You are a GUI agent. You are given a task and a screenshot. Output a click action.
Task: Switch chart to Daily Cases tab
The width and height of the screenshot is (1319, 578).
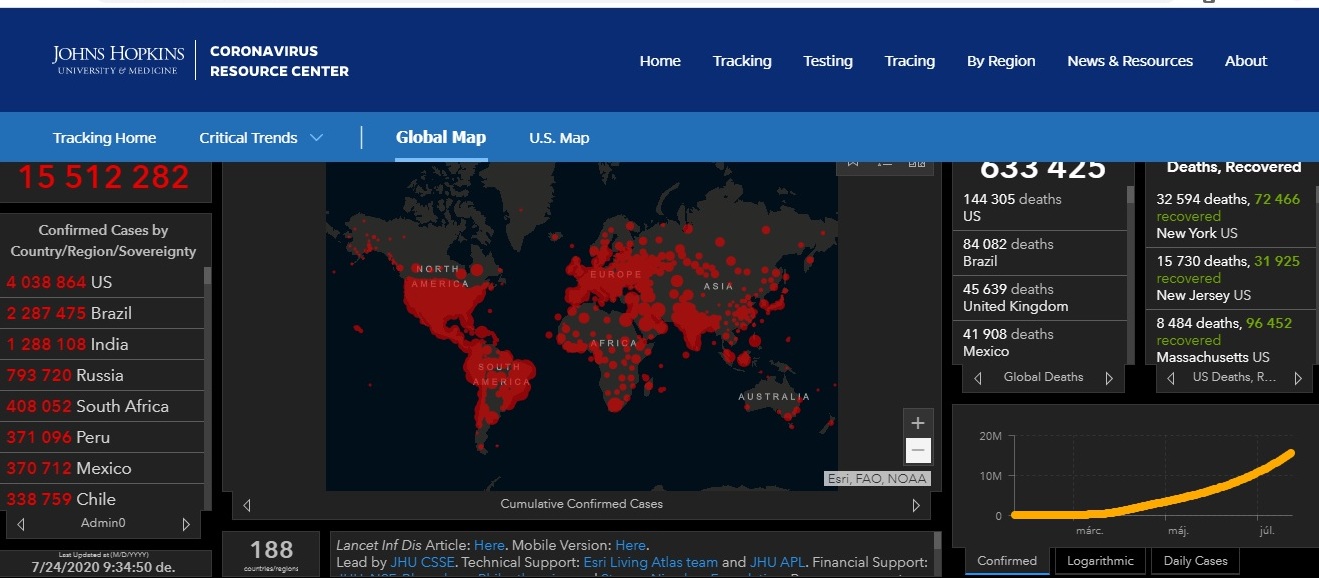tap(1195, 561)
